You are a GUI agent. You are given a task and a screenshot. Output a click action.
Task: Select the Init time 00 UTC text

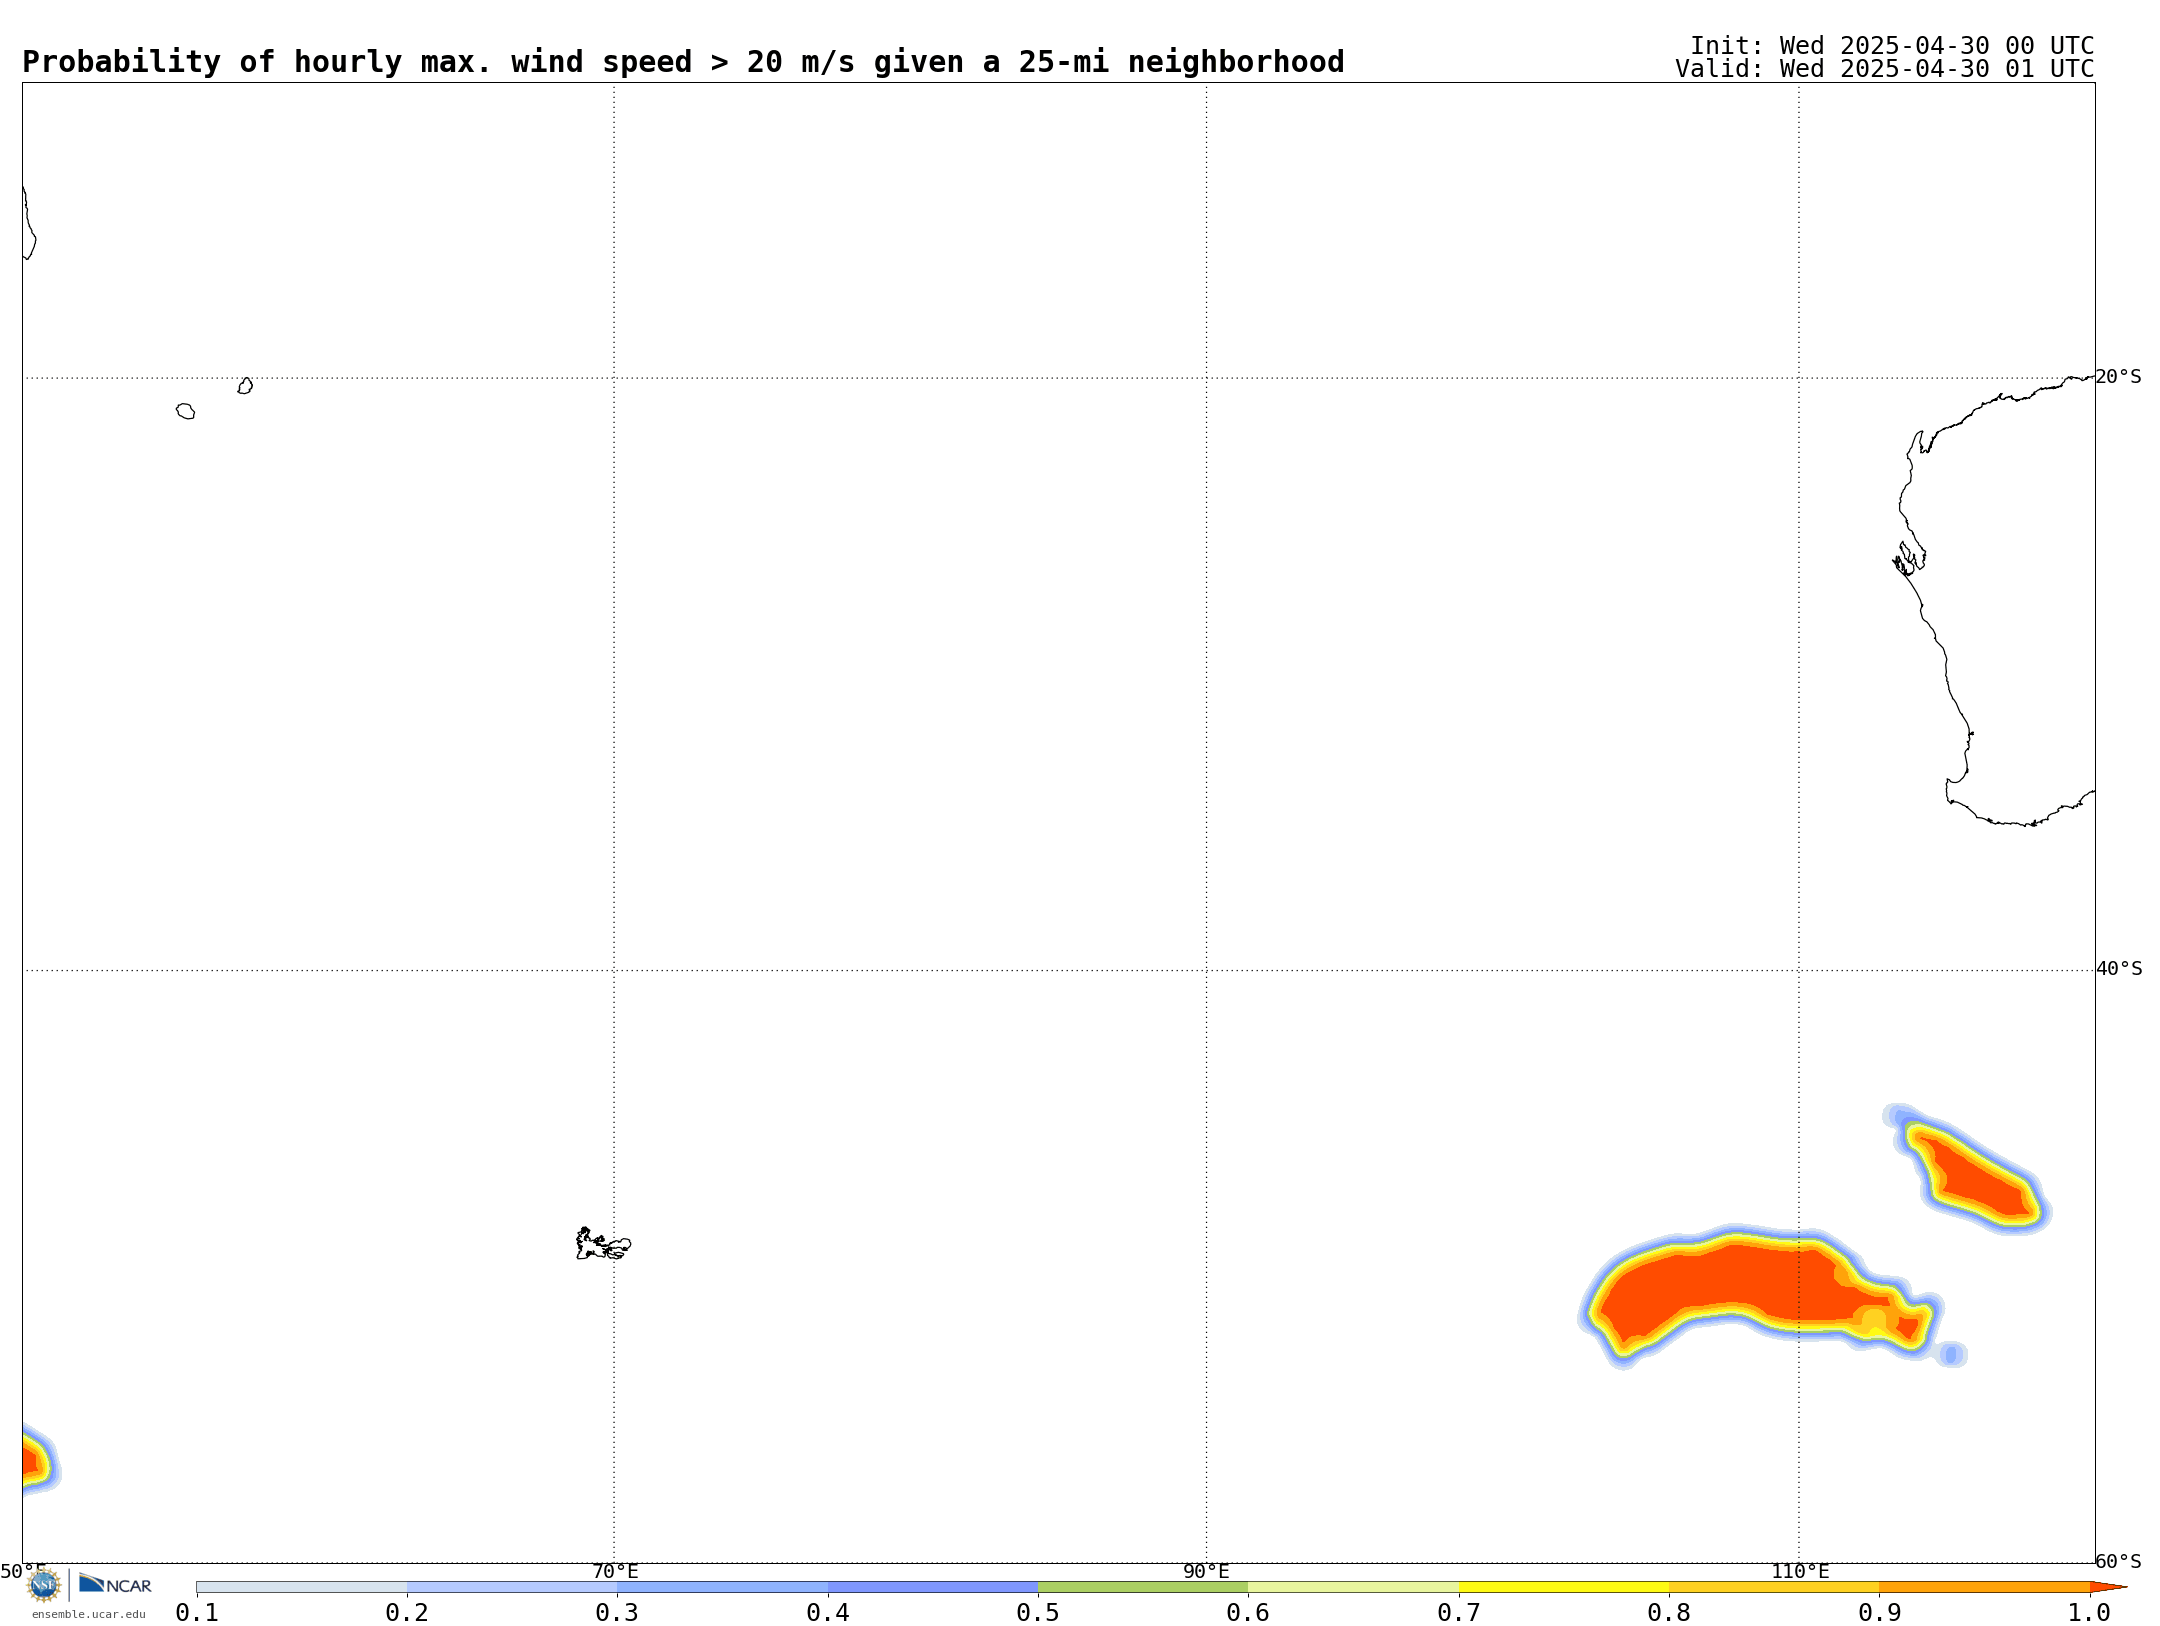1892,46
